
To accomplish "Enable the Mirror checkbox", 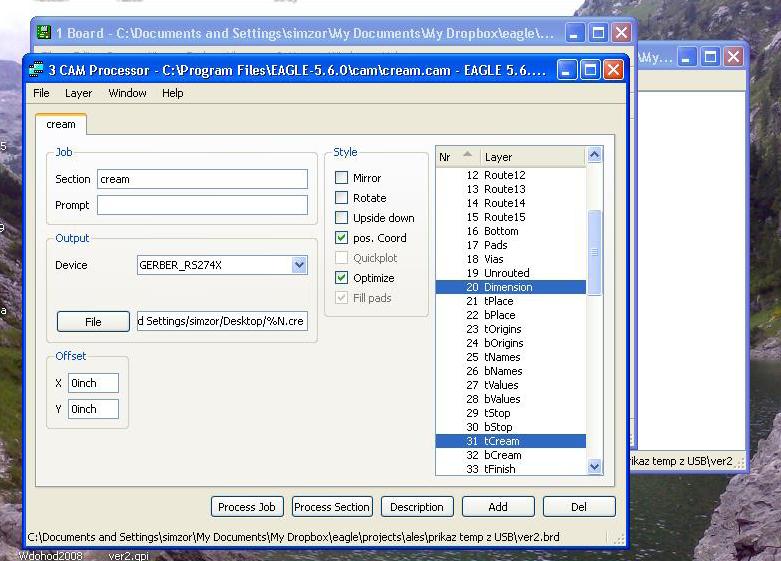I will coord(341,177).
